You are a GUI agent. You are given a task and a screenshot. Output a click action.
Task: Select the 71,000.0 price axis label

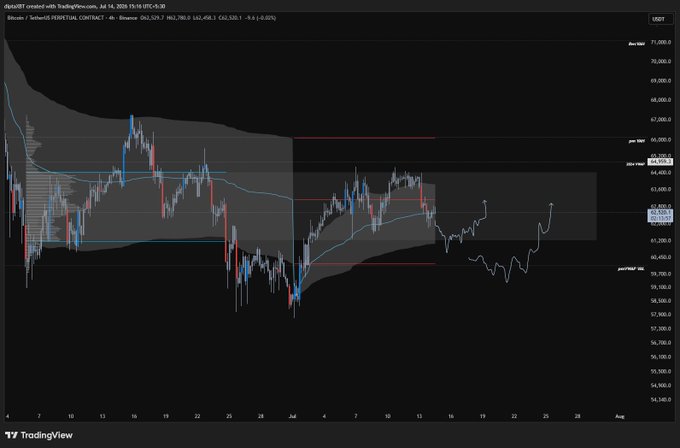(660, 42)
